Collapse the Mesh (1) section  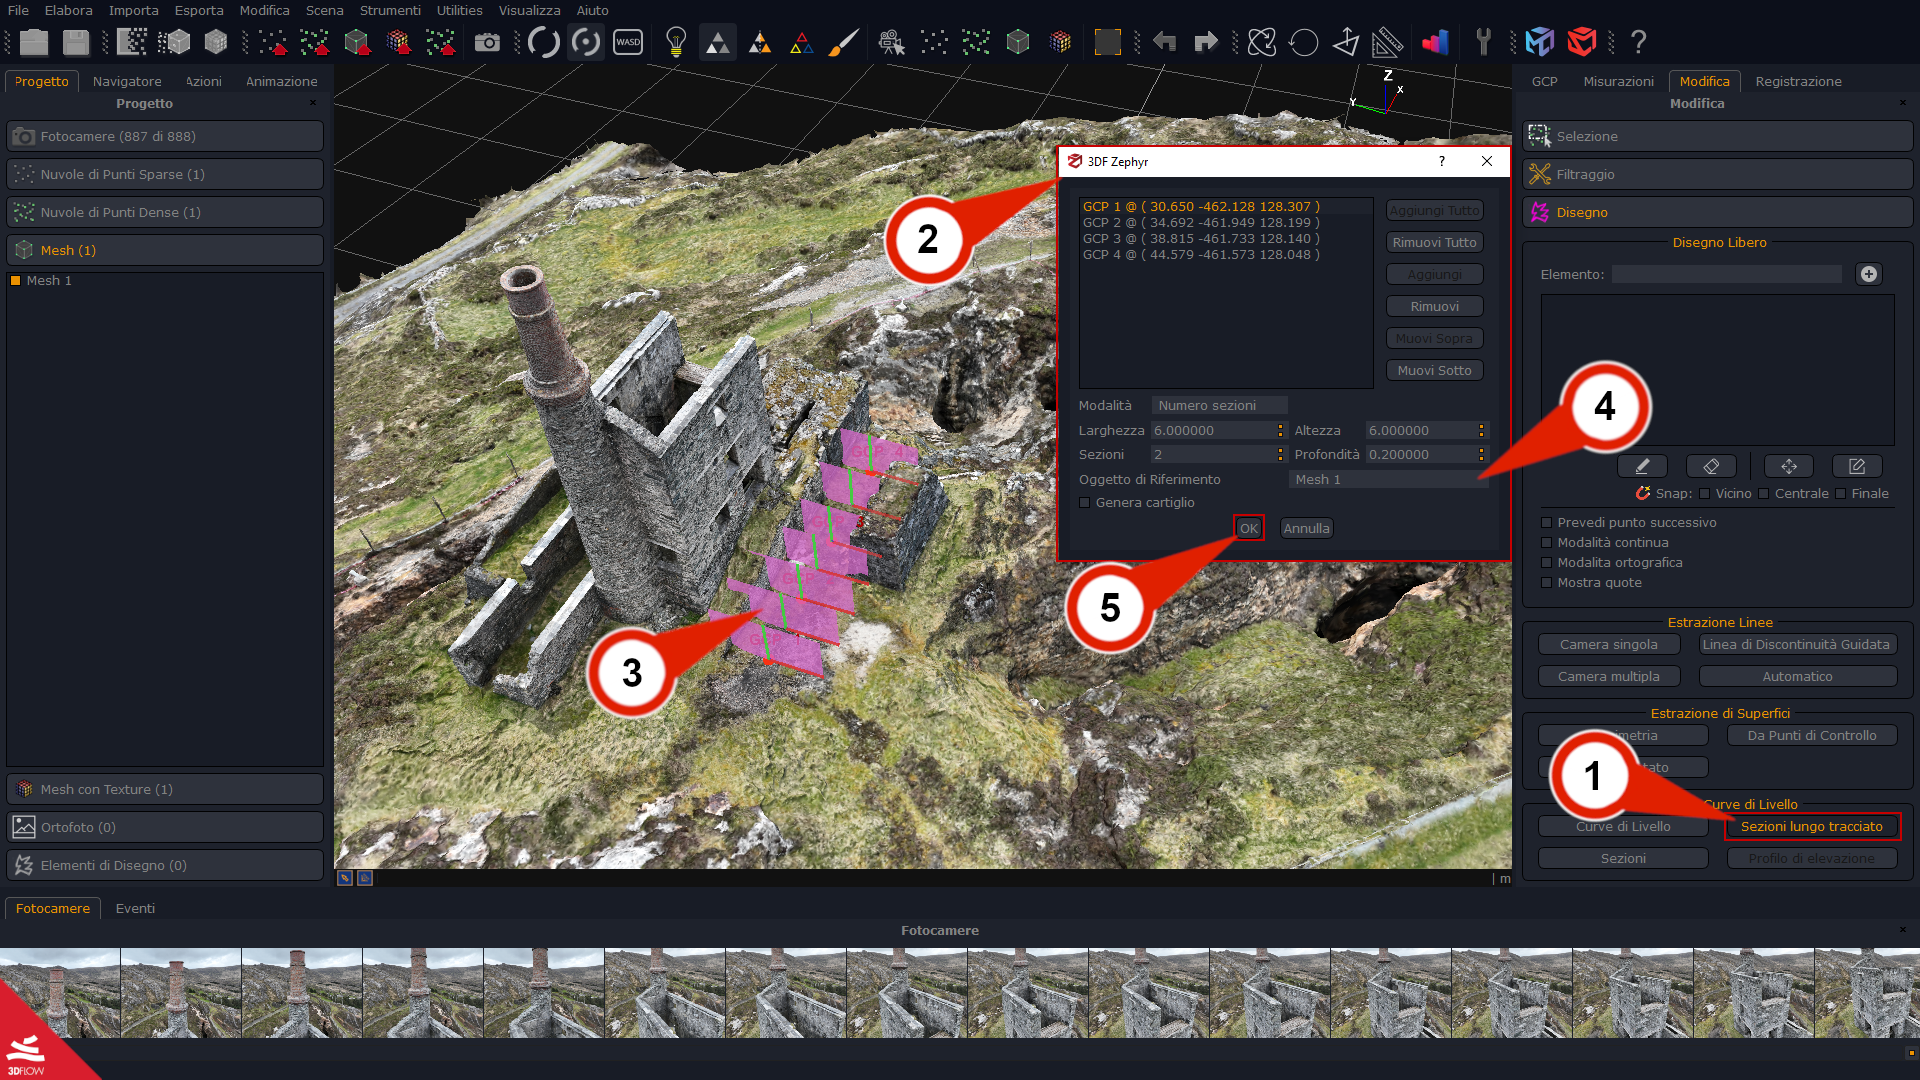click(165, 251)
